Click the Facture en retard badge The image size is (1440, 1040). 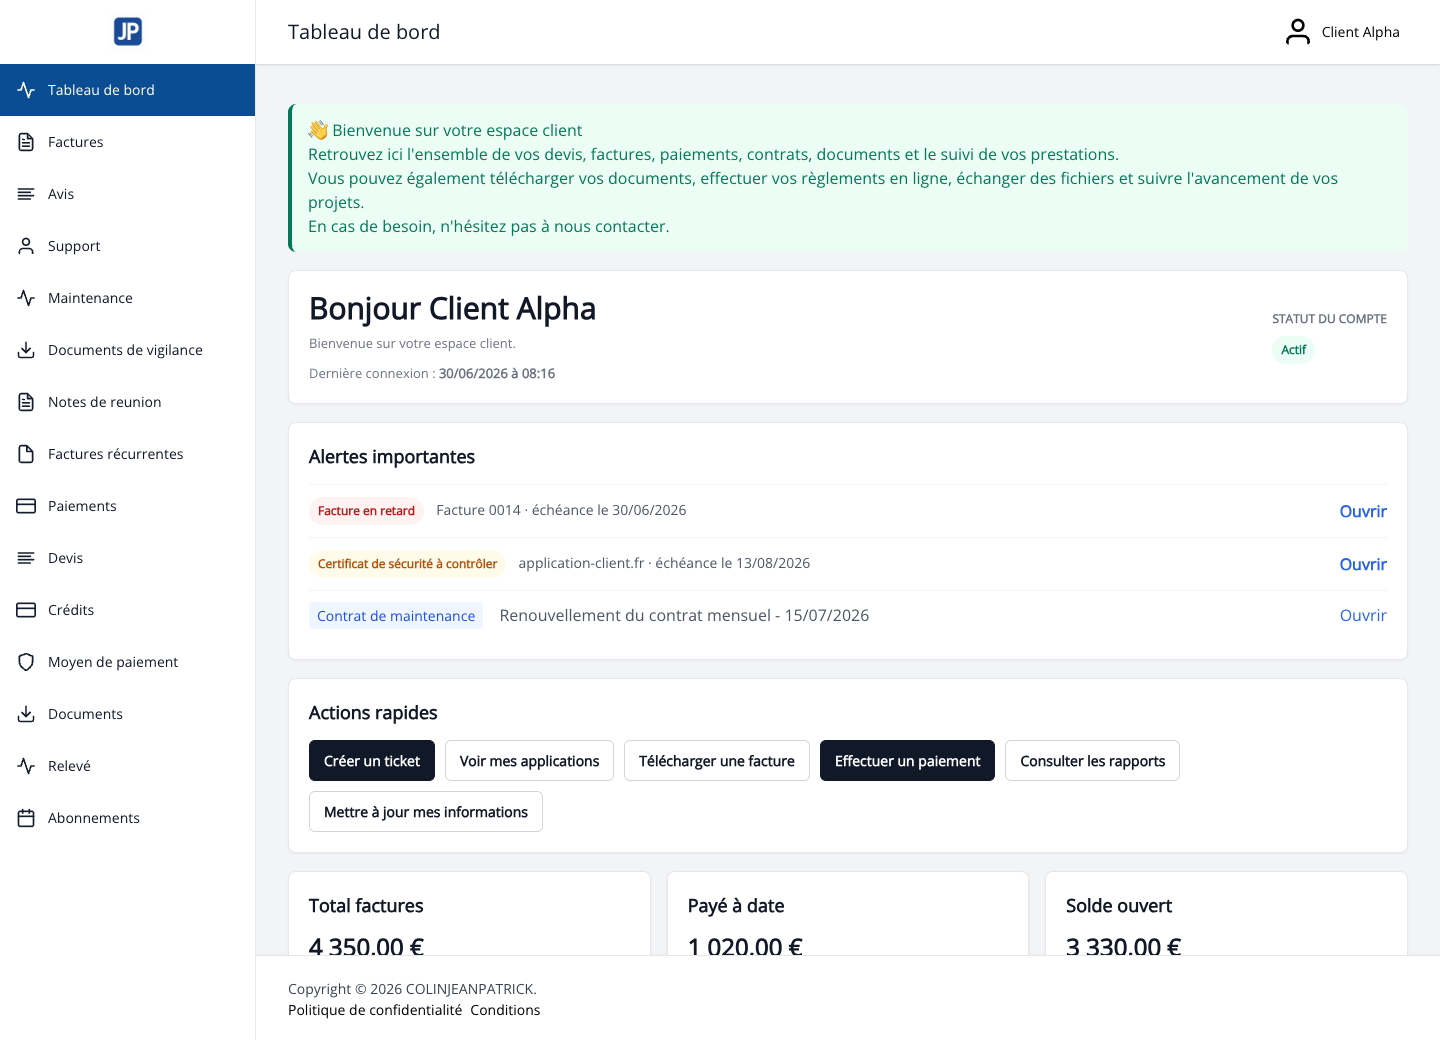[x=366, y=511]
